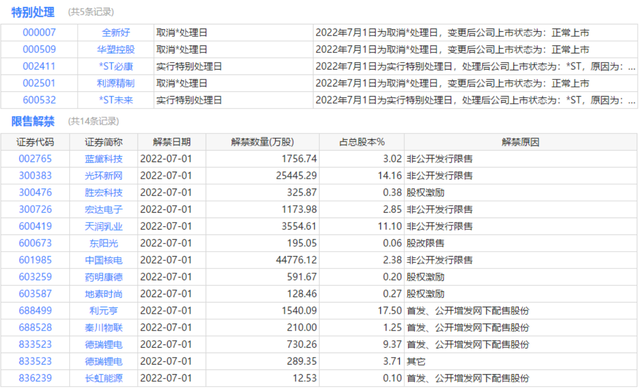Click the 解禁数量(万股) column header

pos(262,142)
